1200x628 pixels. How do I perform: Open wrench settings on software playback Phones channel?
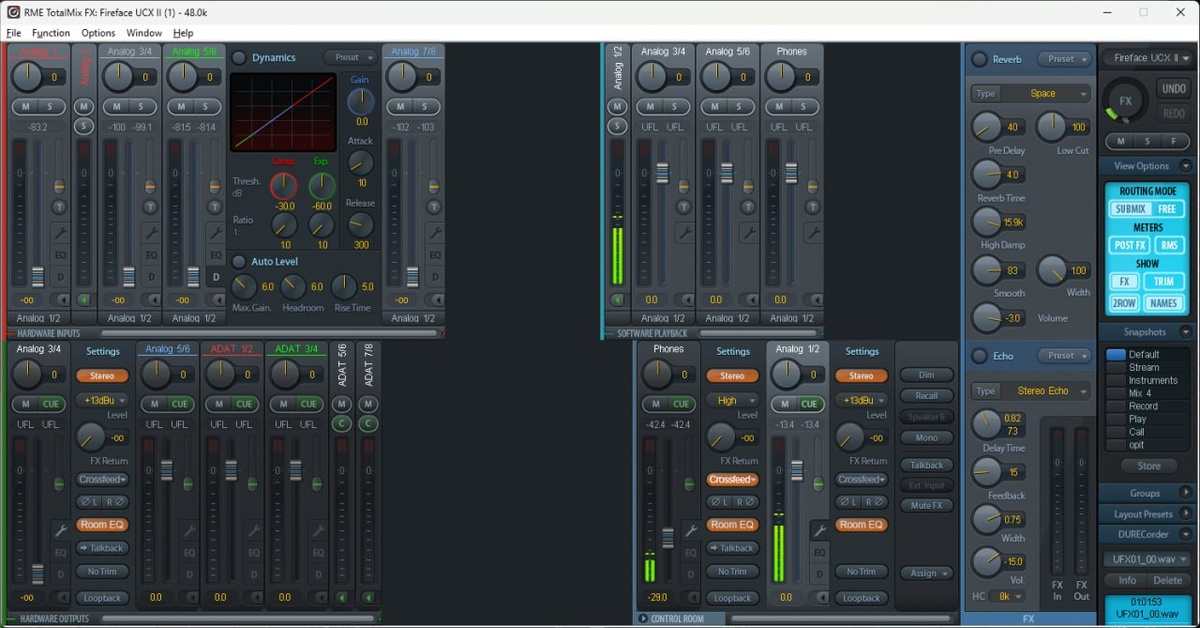click(813, 232)
